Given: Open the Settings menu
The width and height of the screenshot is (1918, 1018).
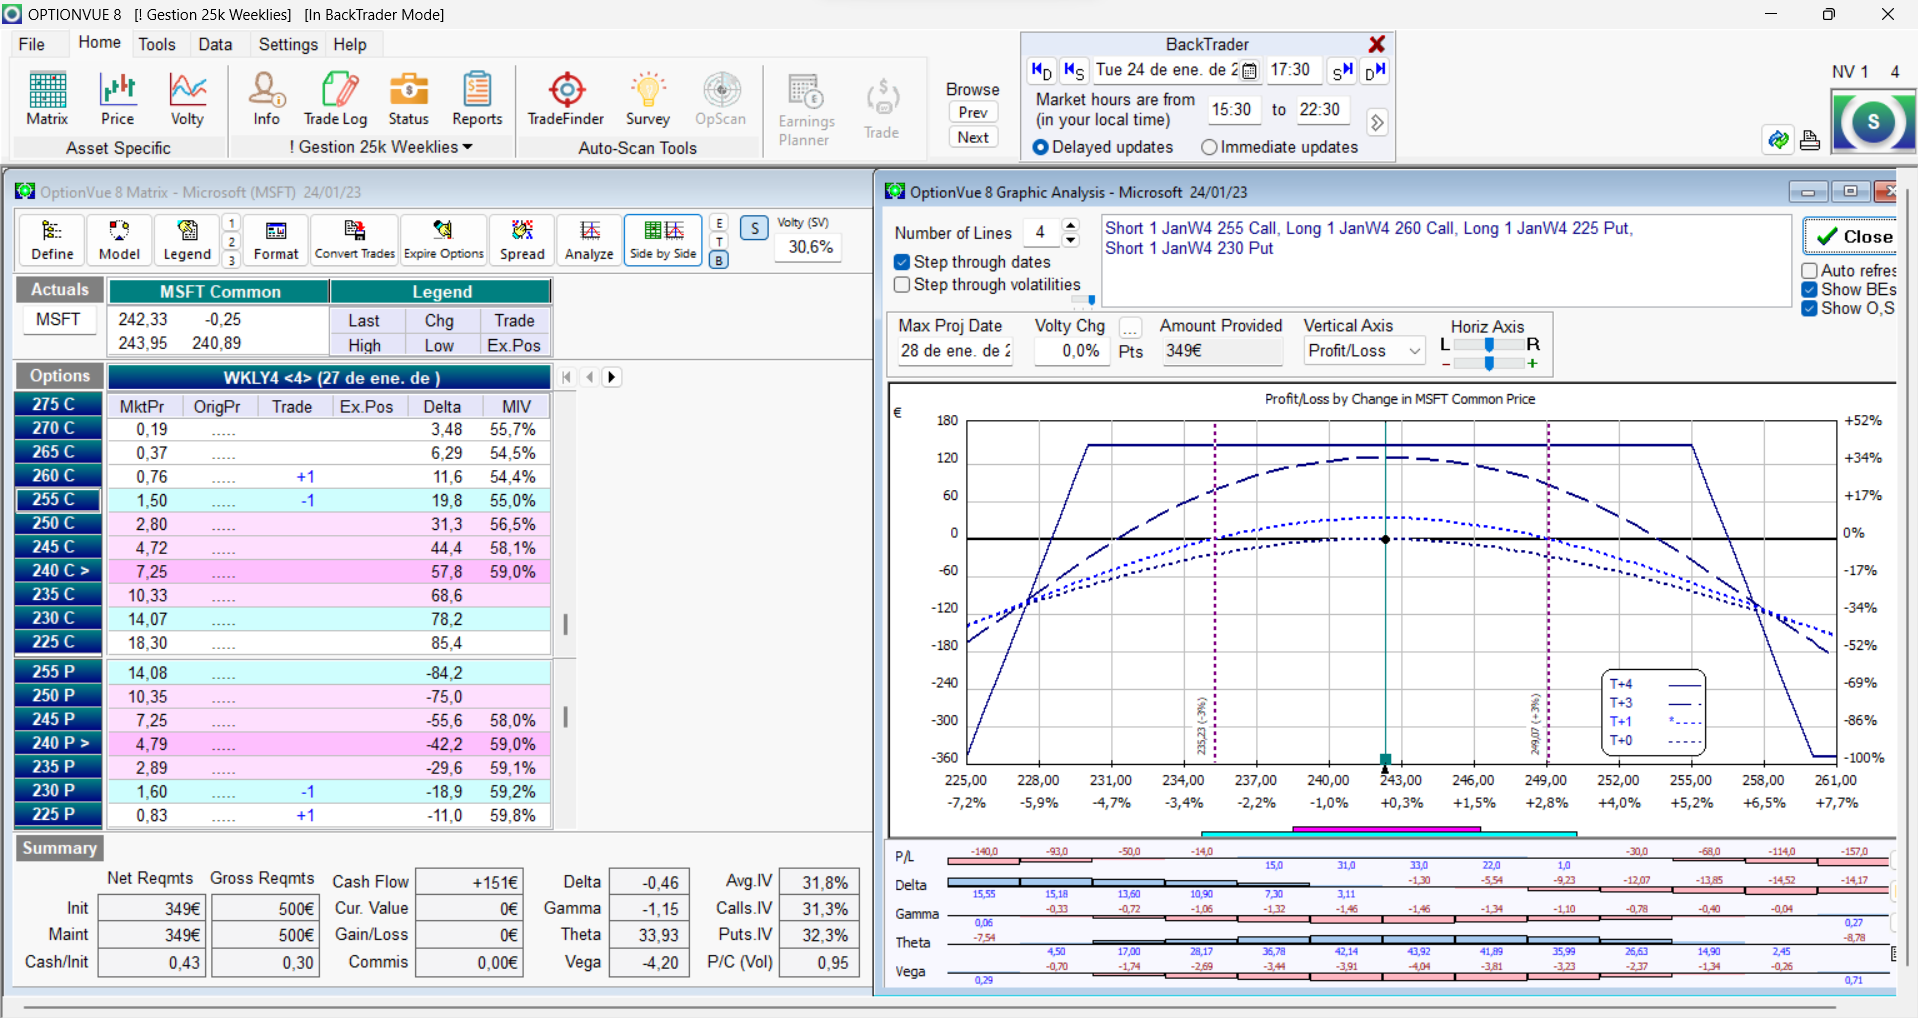Looking at the screenshot, I should tap(287, 44).
